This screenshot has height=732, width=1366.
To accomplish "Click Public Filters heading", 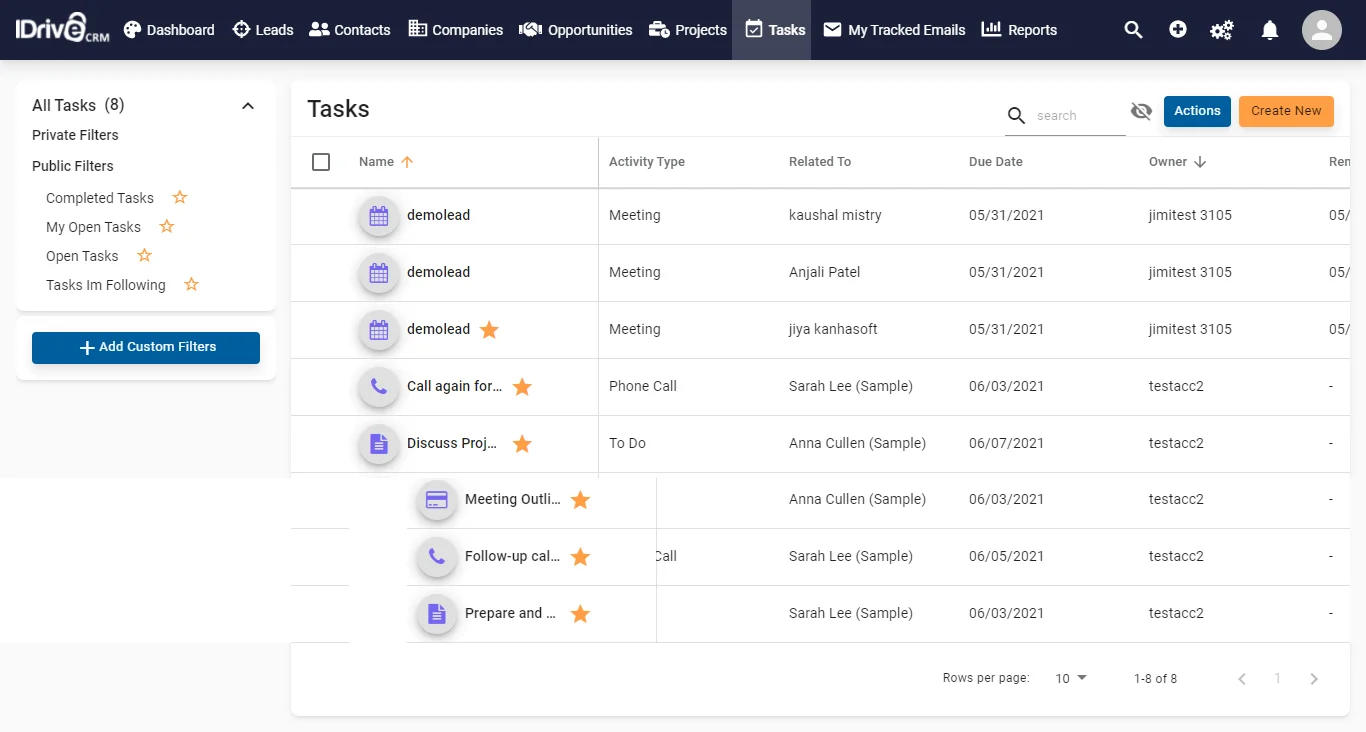I will [73, 166].
